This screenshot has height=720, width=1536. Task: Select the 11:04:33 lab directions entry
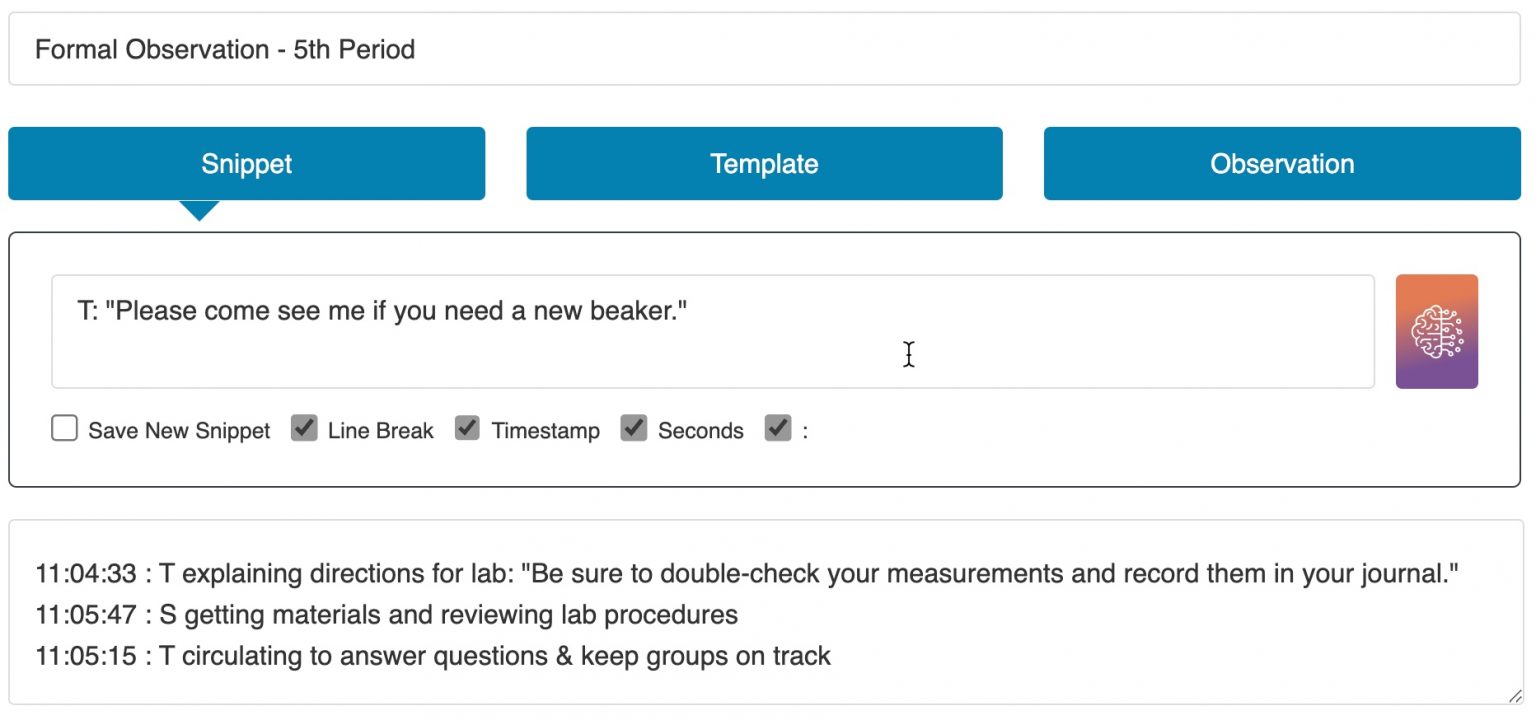[x=745, y=573]
